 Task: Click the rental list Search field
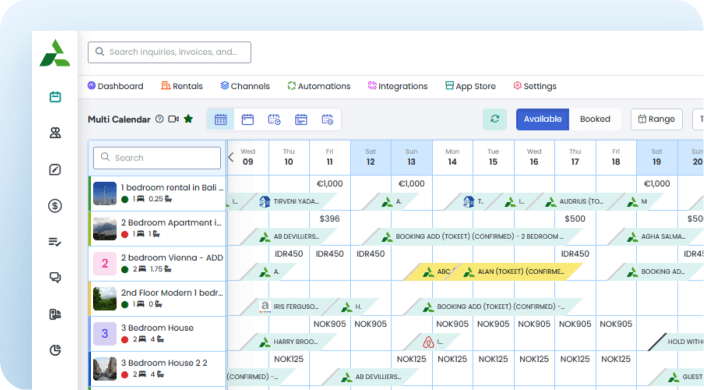(x=157, y=158)
